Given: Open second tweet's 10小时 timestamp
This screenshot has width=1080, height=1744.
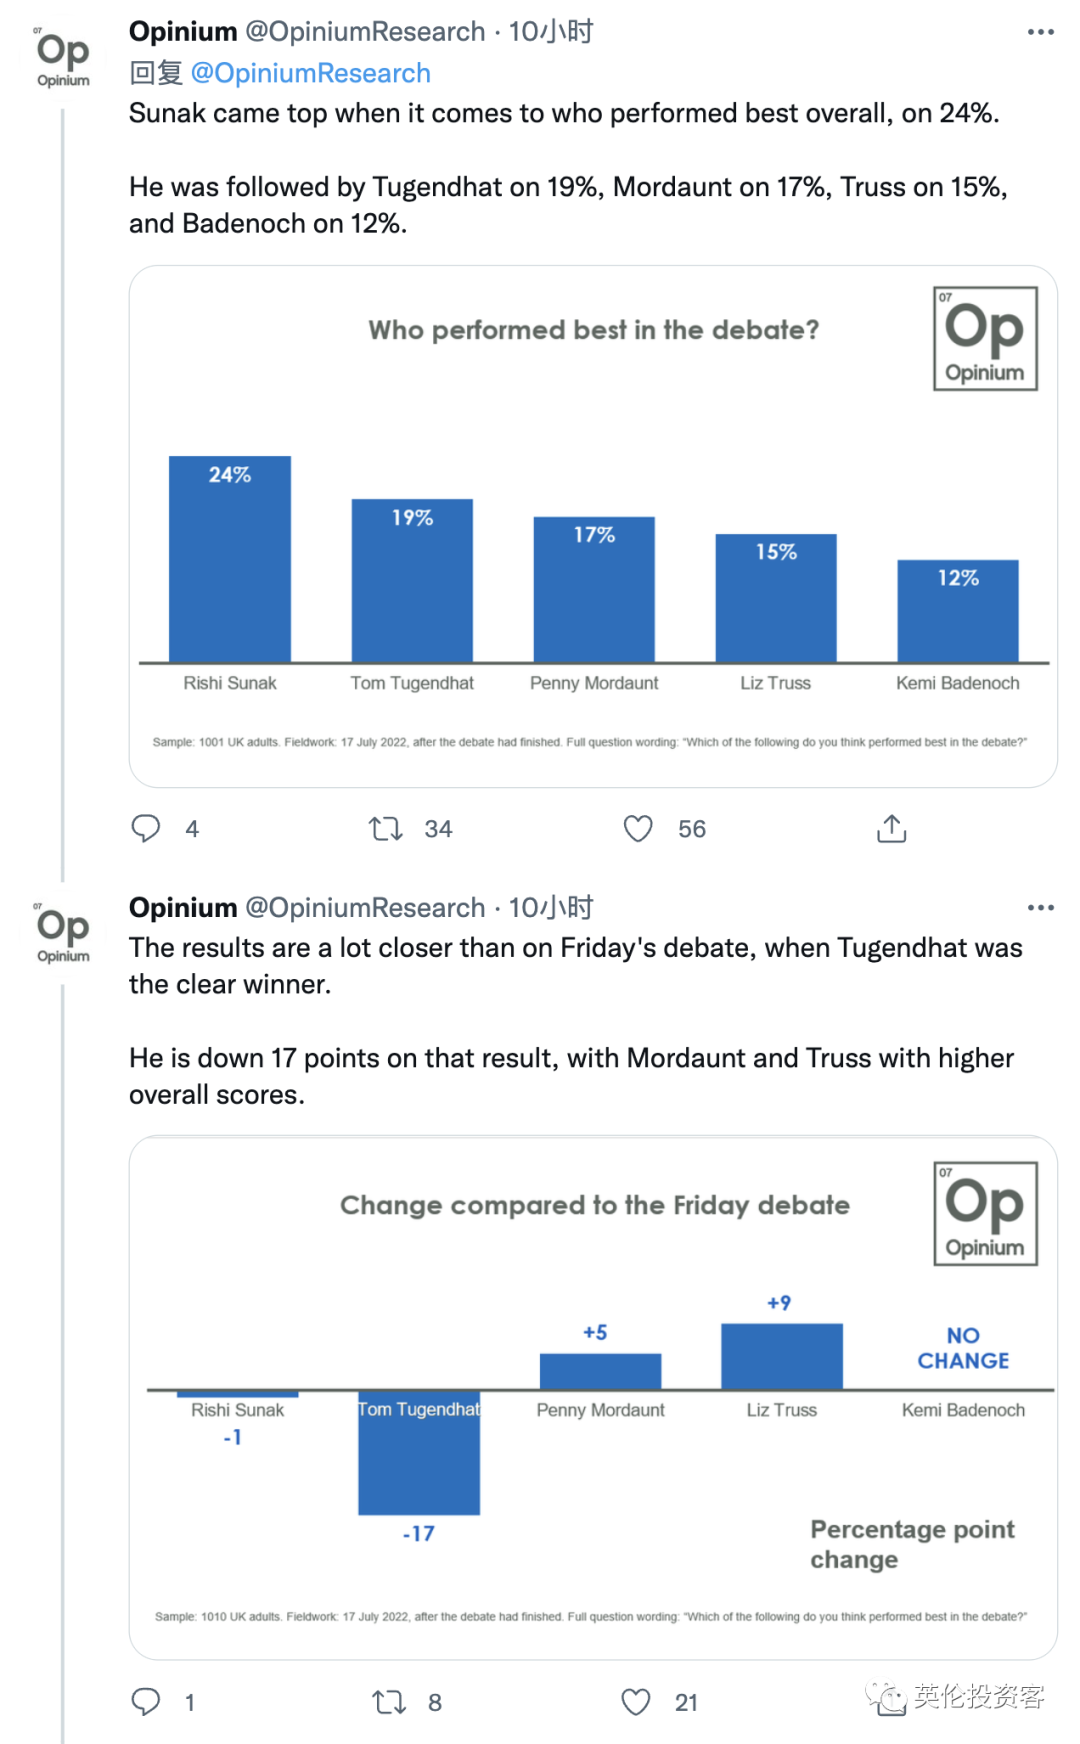Looking at the screenshot, I should (551, 907).
